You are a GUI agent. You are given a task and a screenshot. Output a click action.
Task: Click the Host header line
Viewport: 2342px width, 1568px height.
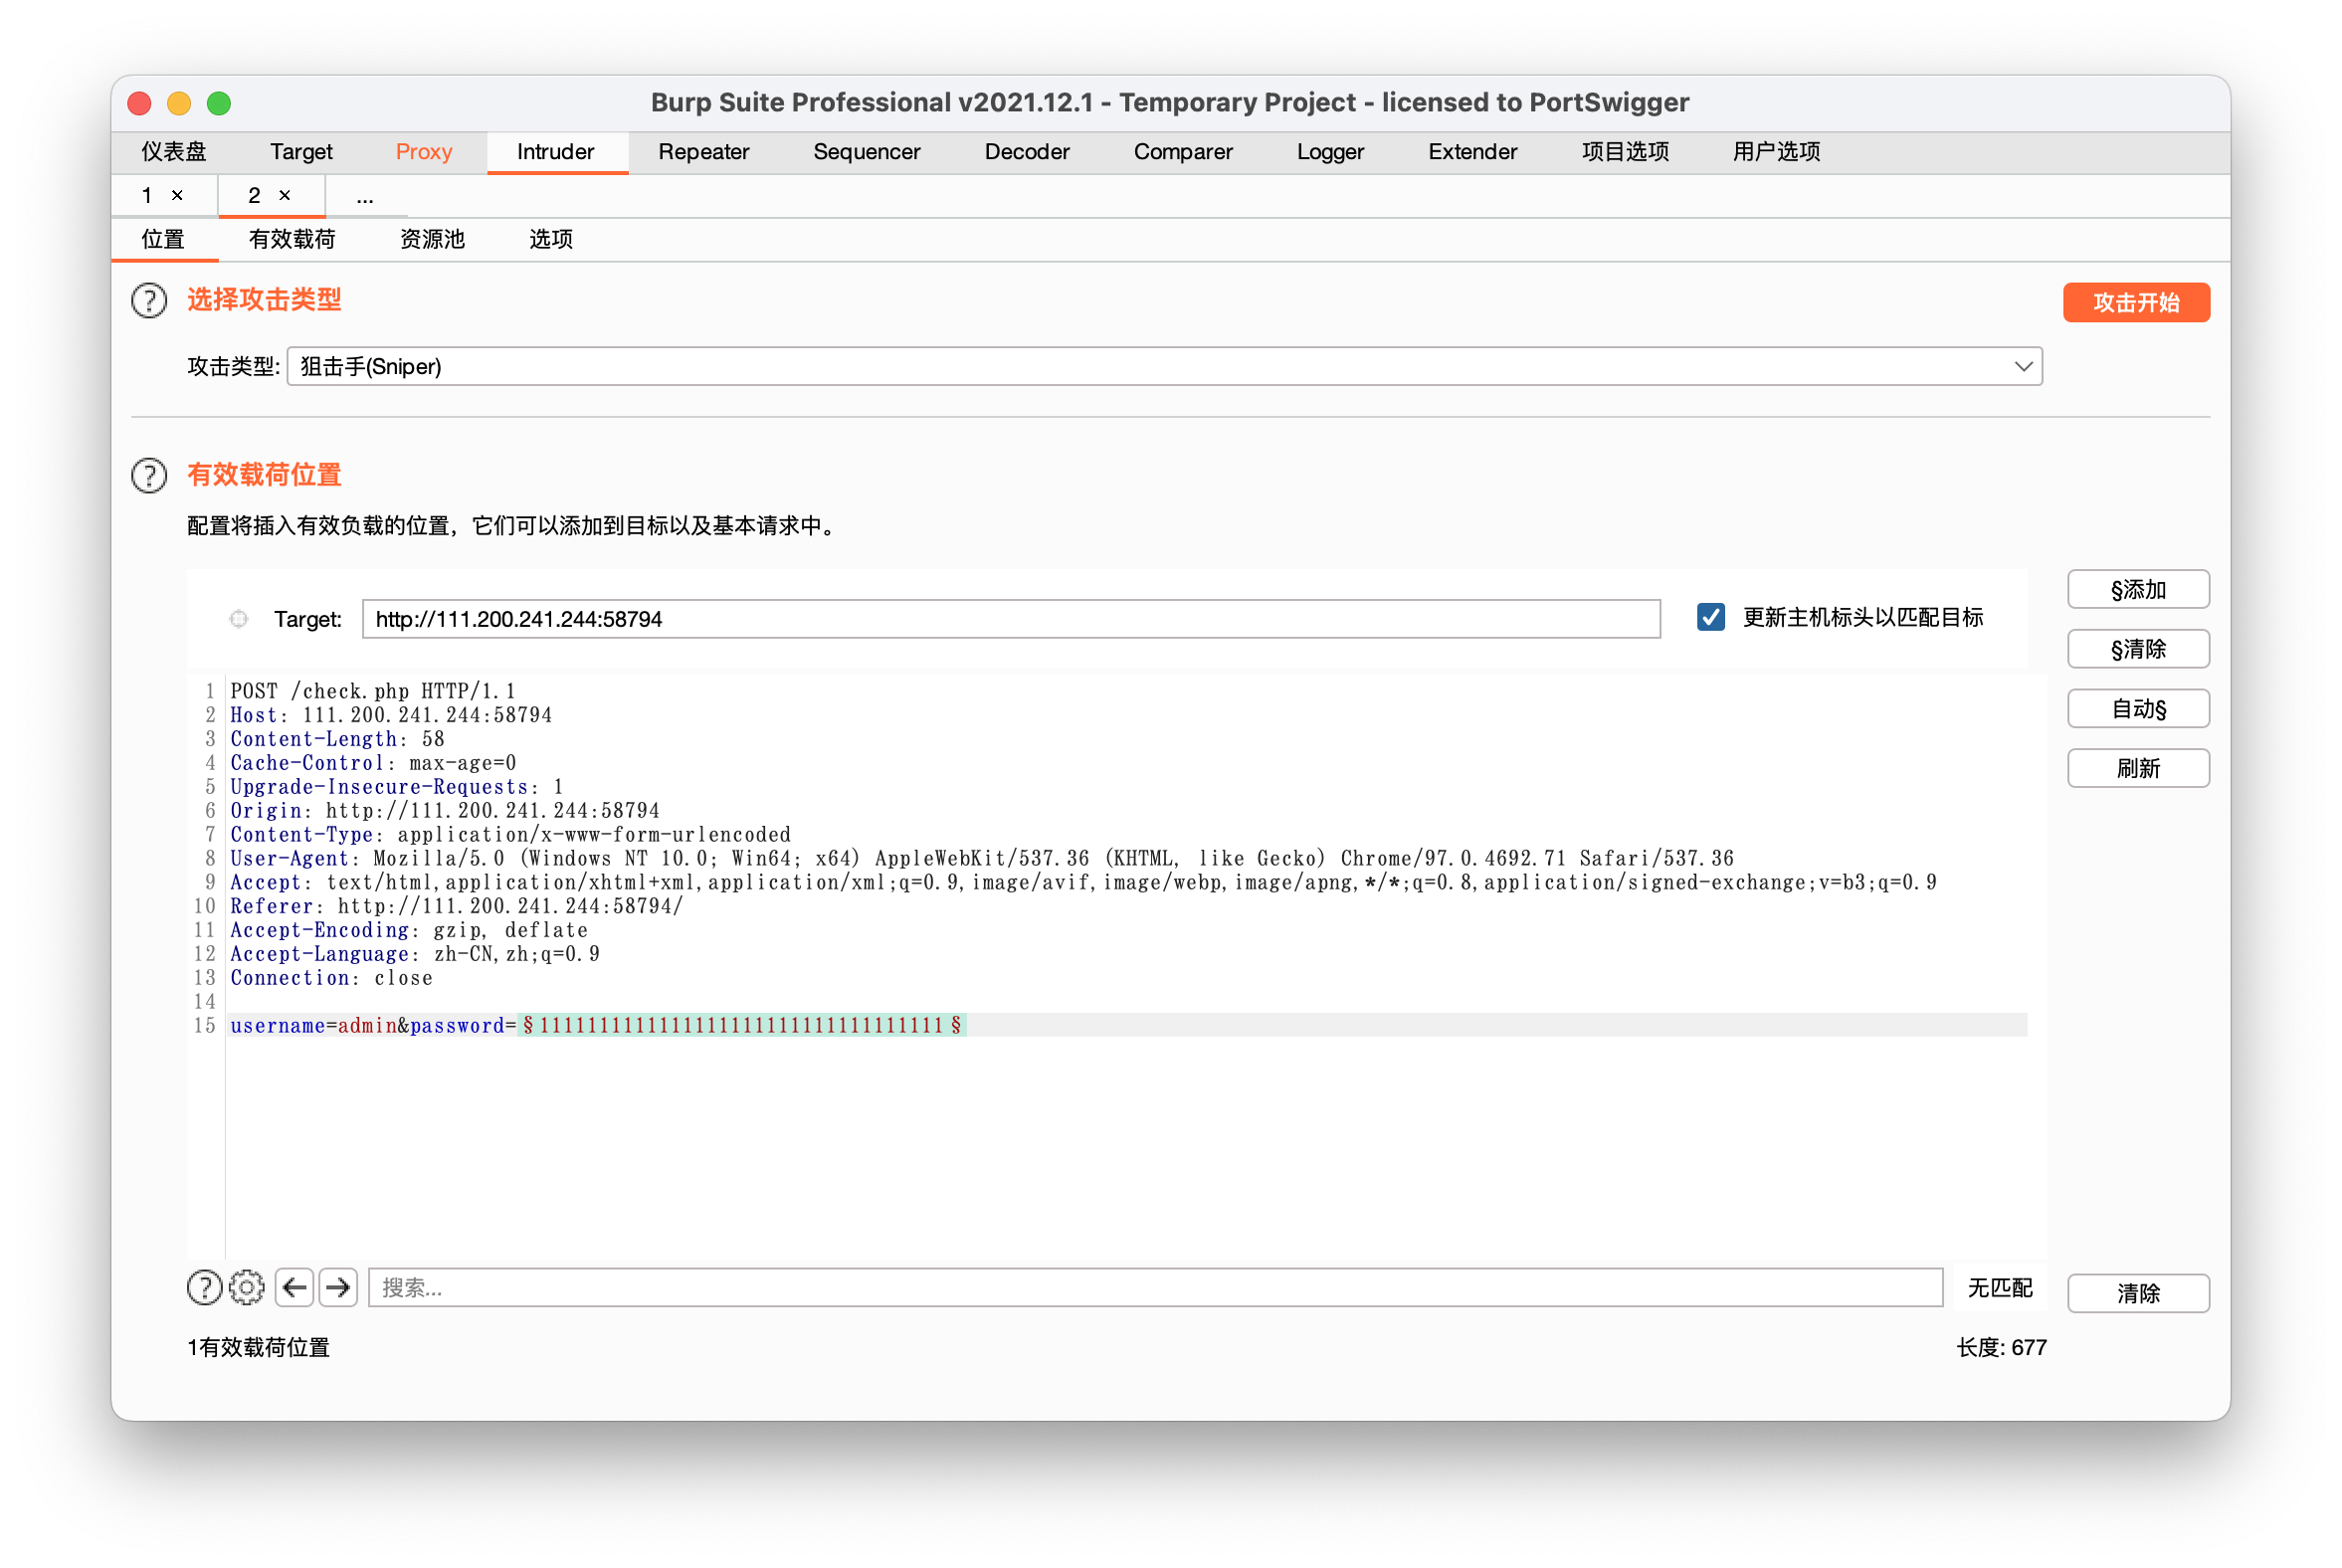click(x=391, y=716)
